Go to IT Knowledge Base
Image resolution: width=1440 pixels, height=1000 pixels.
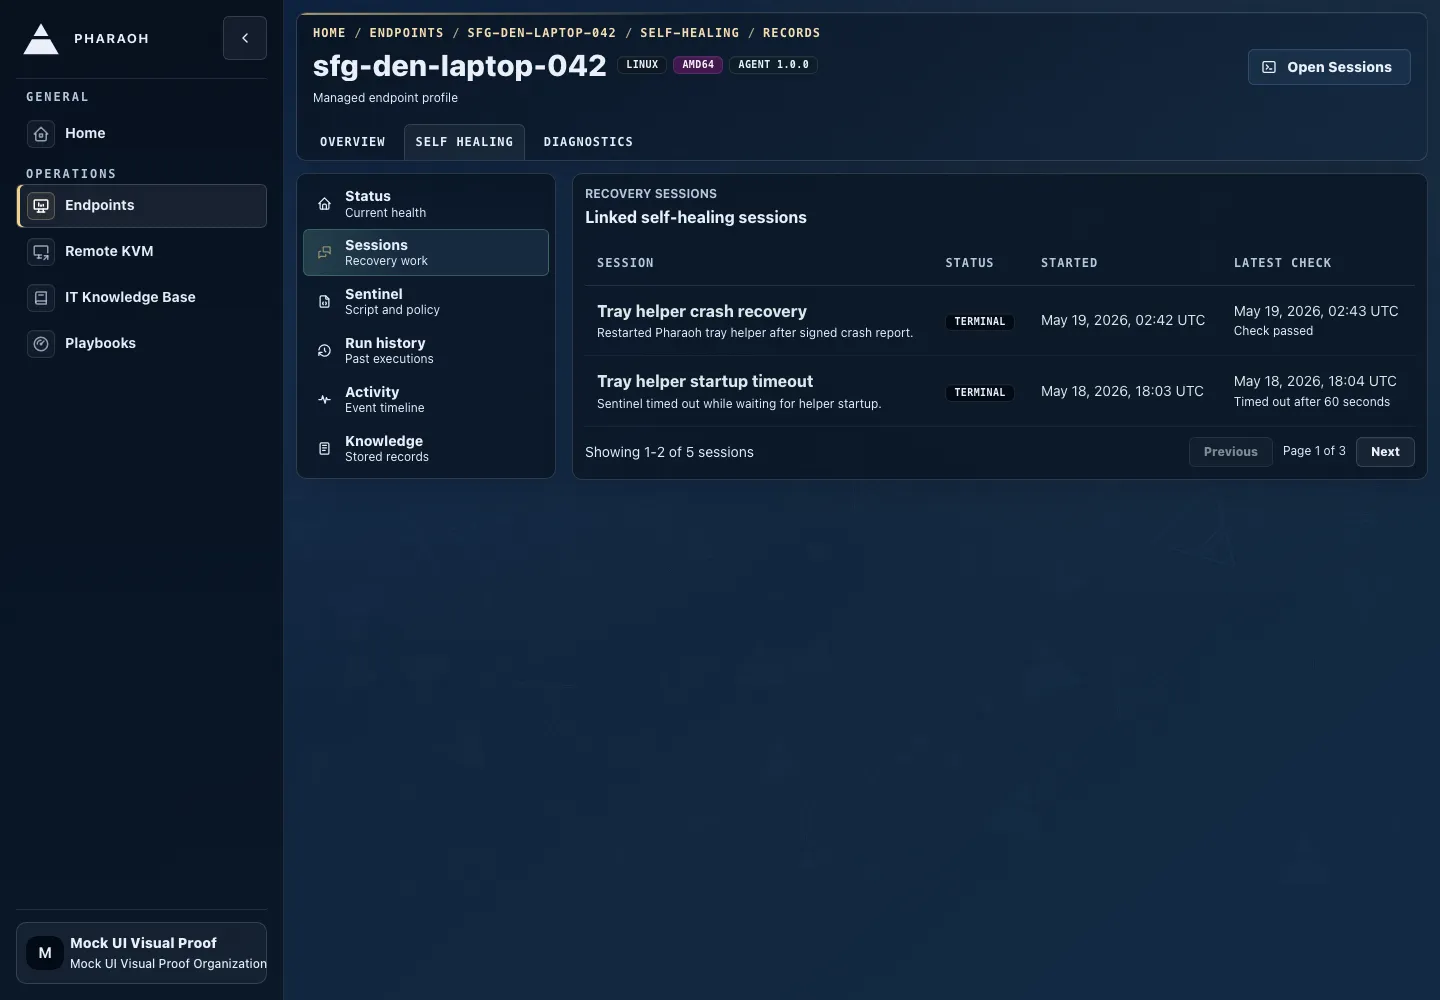142,297
